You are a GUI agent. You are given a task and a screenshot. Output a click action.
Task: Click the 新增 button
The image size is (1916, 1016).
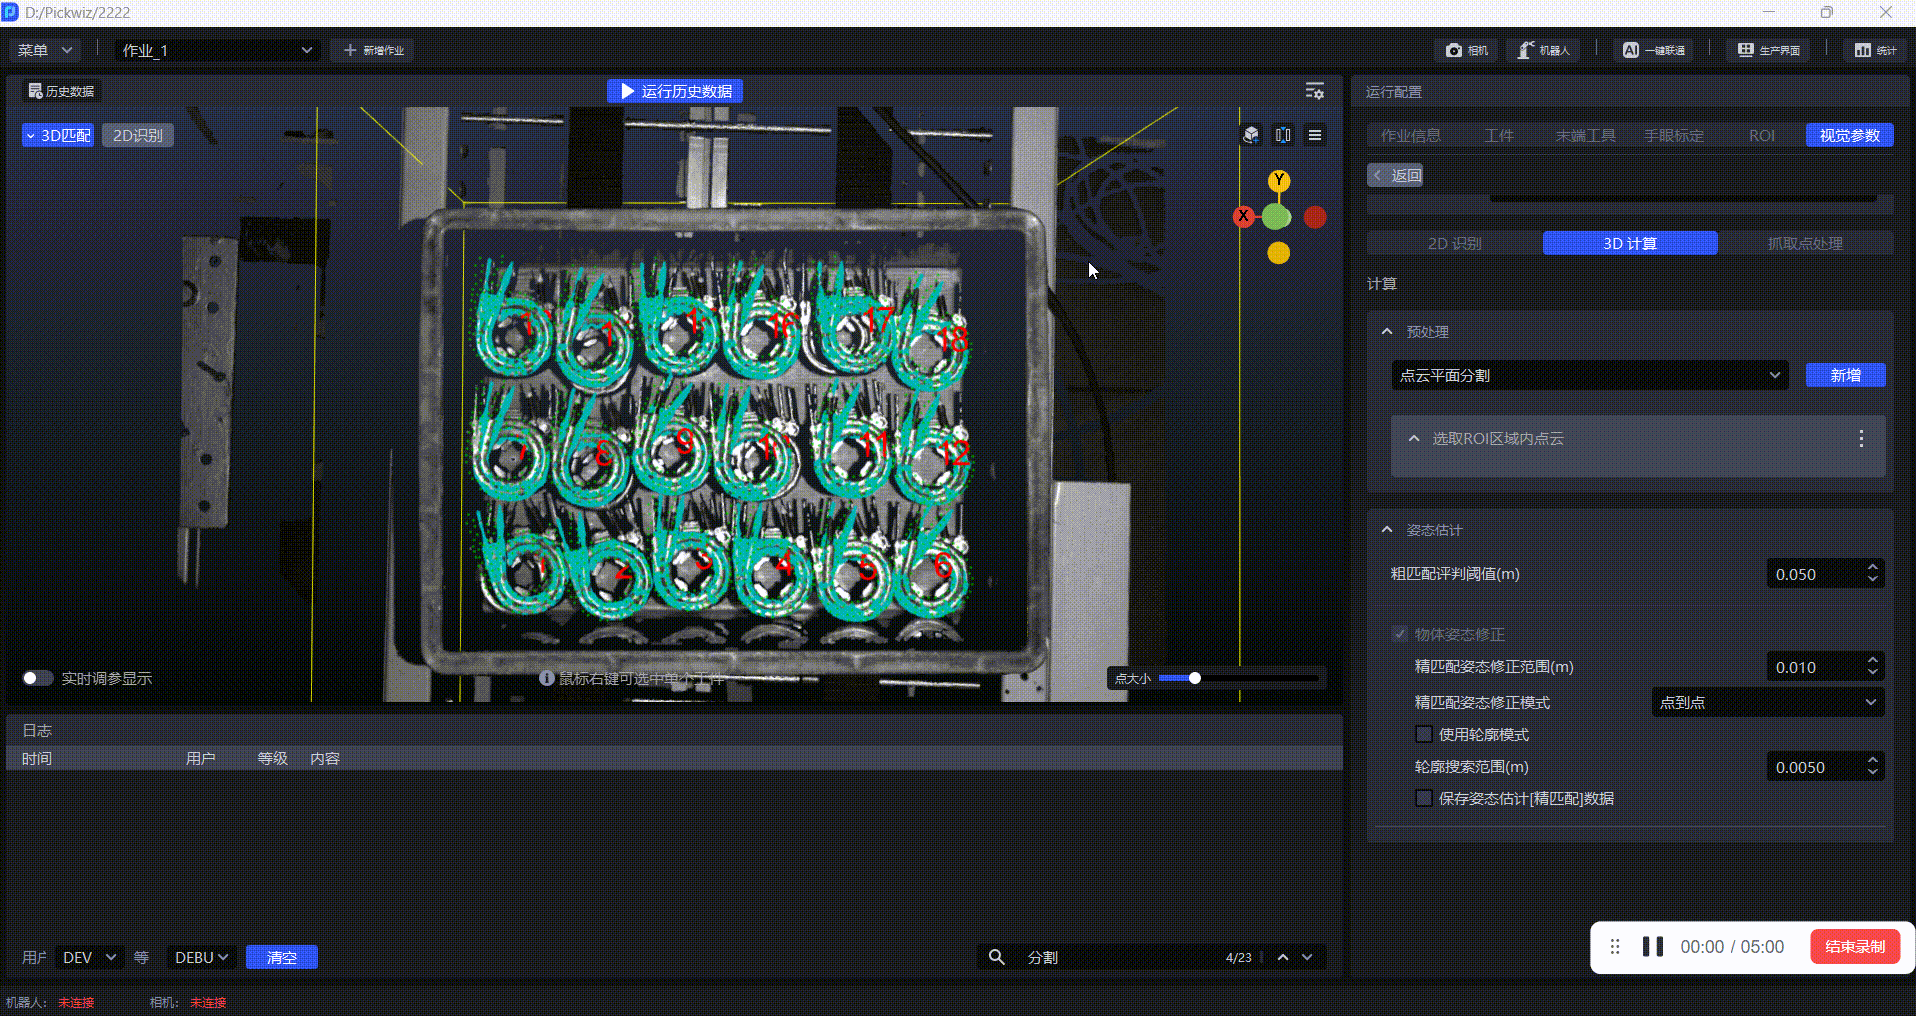(x=1845, y=376)
